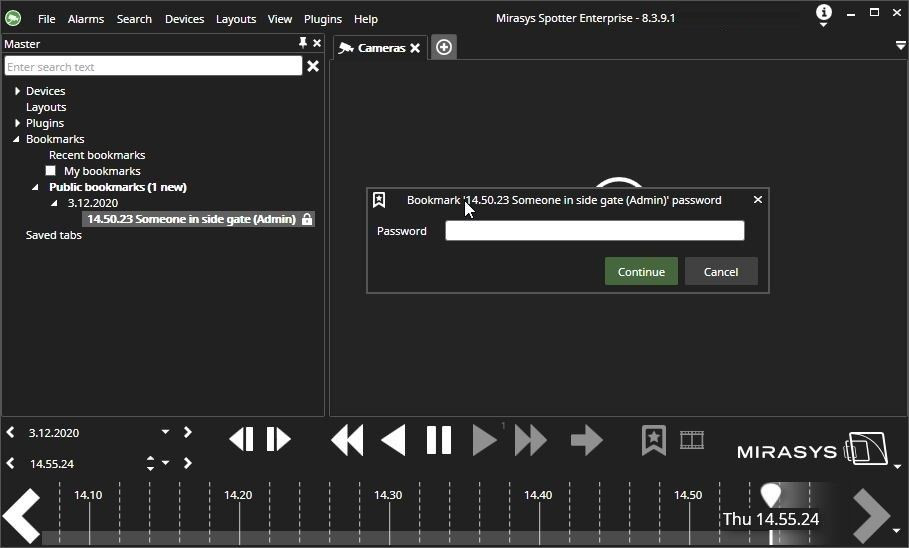Click the 14.10 mark on timeline
Image resolution: width=909 pixels, height=548 pixels.
88,495
